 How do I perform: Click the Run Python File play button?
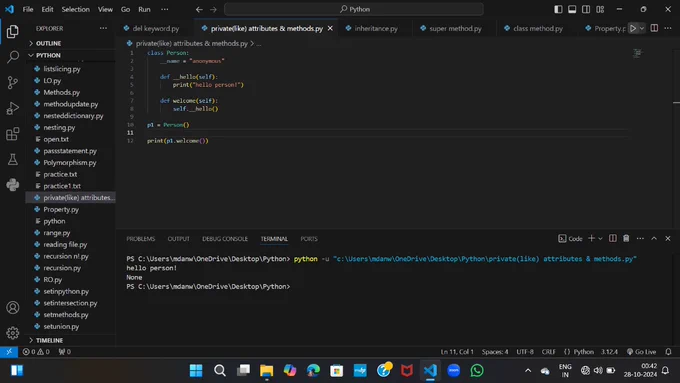point(633,28)
